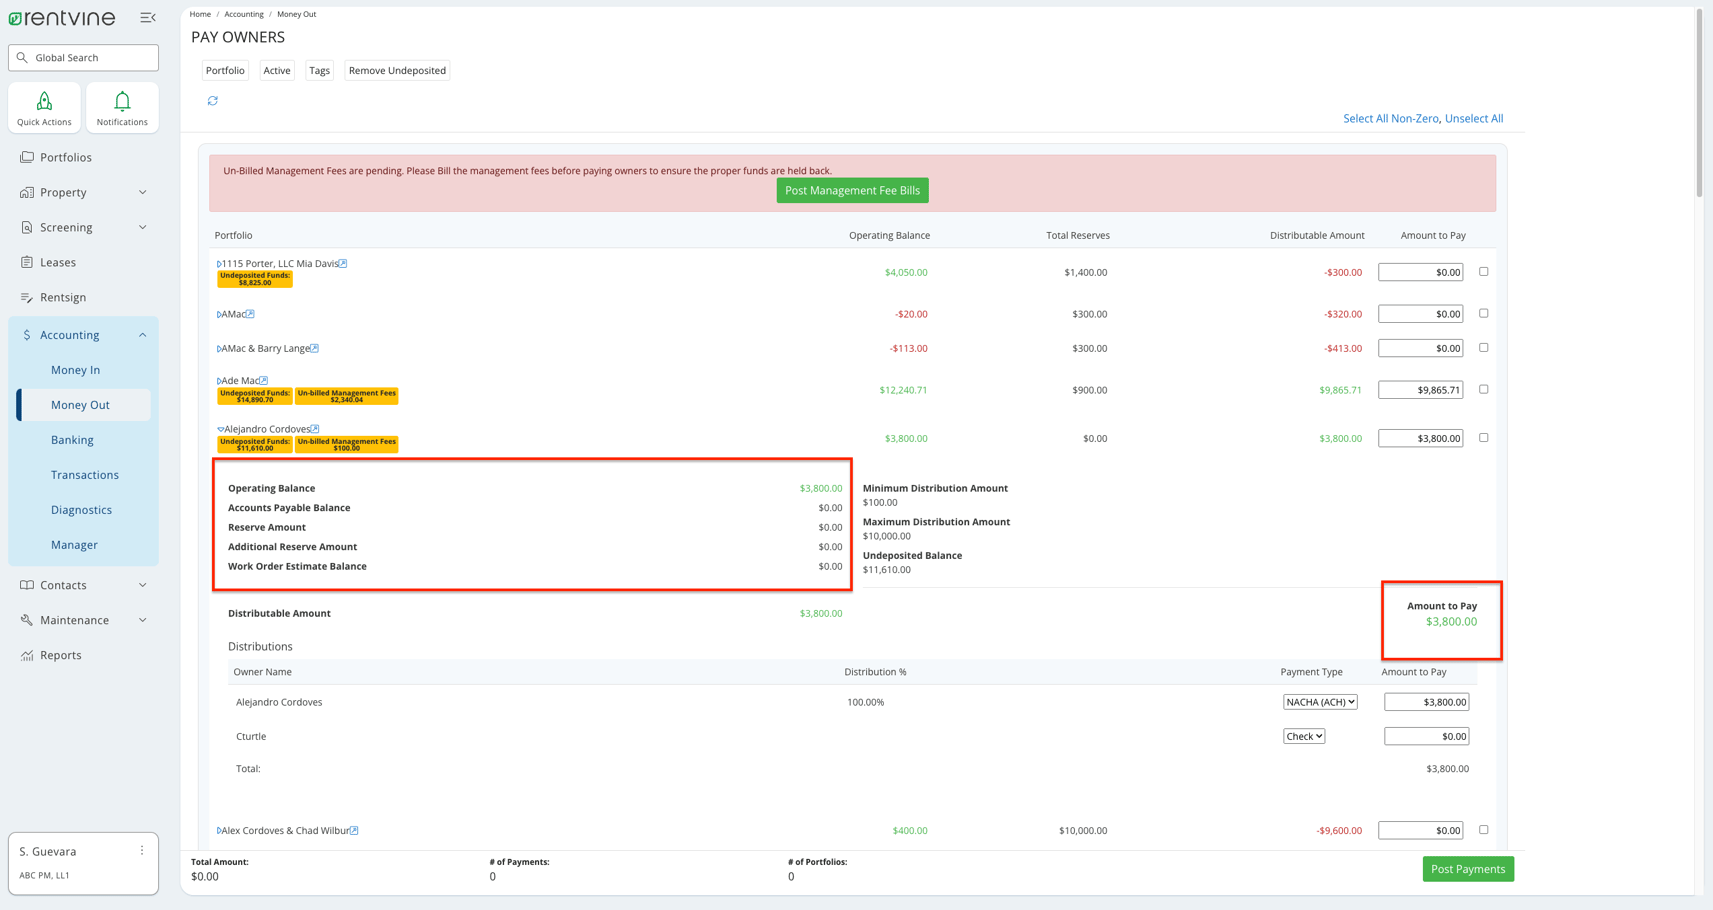The height and width of the screenshot is (910, 1713).
Task: Open the Check payment type dropdown for Cturtle
Action: click(1303, 736)
